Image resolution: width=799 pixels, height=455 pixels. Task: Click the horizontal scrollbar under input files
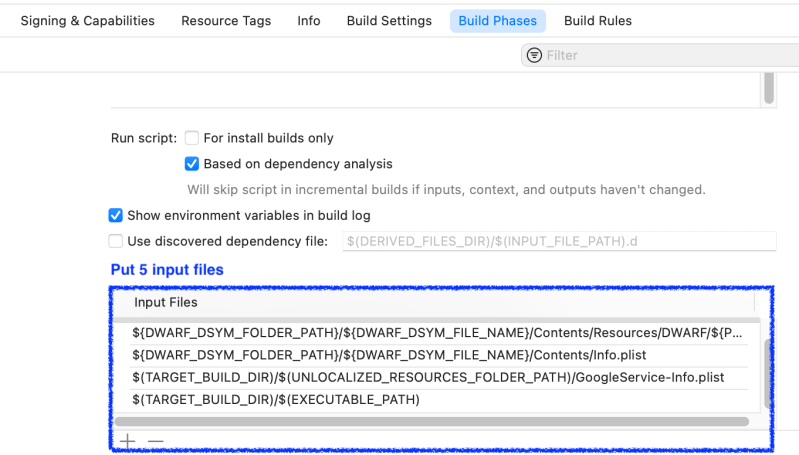(430, 422)
